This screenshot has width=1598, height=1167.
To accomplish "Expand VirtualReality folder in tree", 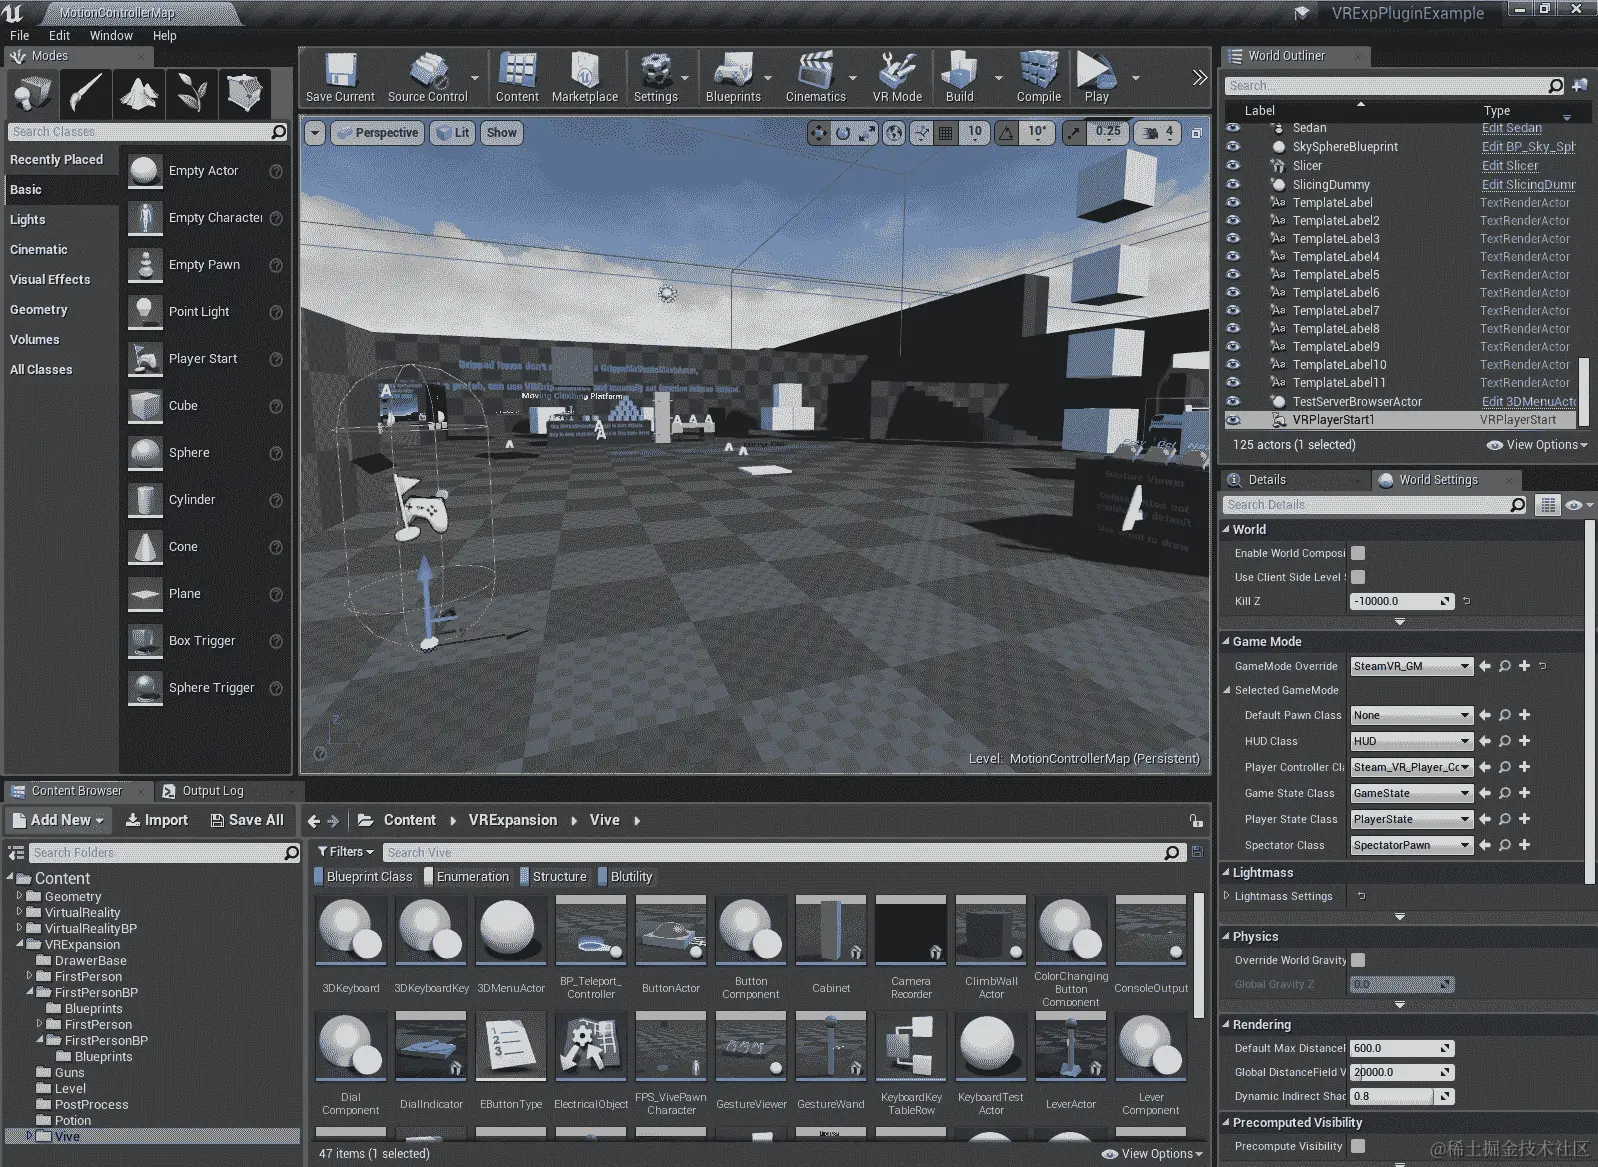I will point(19,912).
